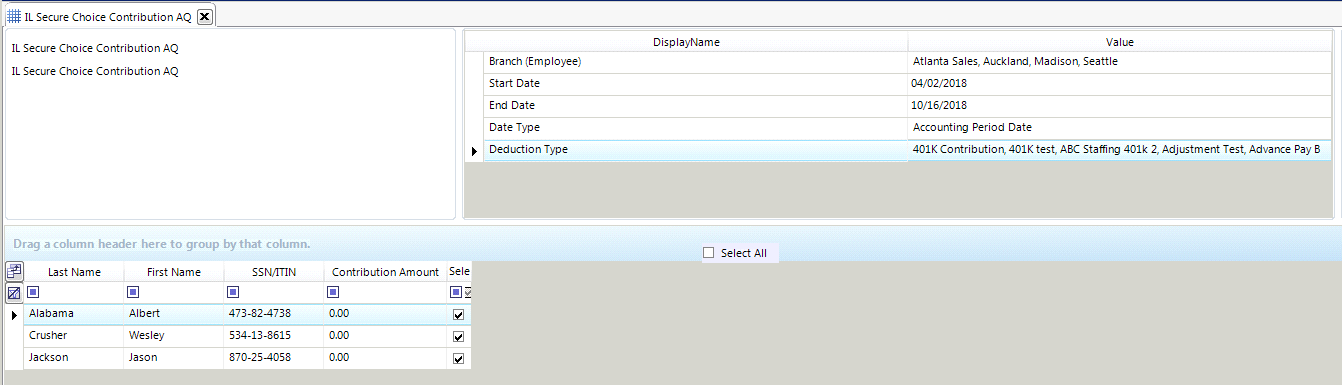Click SSN cell 870-25-4058
Screen dimensions: 1342x385
pos(274,358)
